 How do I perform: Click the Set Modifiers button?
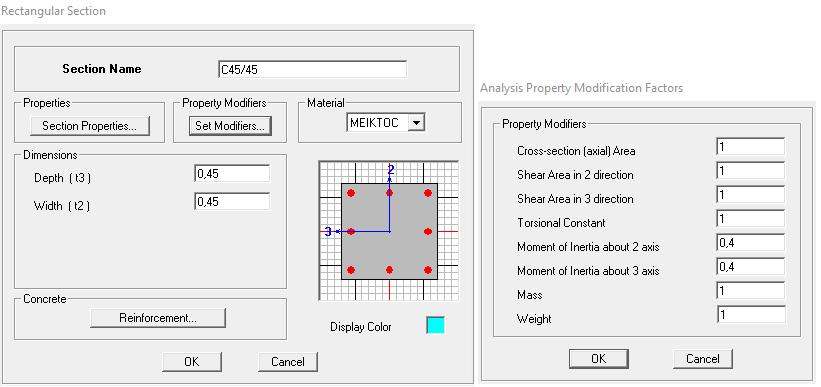[230, 126]
